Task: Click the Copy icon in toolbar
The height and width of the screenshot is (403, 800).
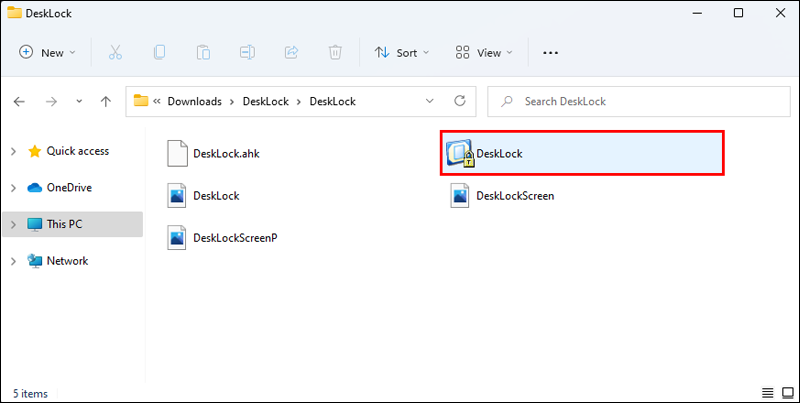Action: pos(160,52)
